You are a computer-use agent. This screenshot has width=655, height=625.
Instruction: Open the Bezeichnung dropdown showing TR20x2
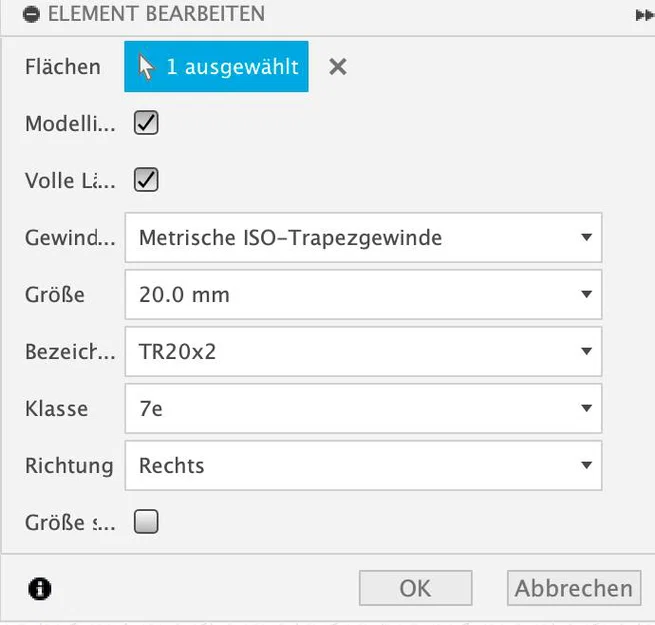[x=363, y=351]
